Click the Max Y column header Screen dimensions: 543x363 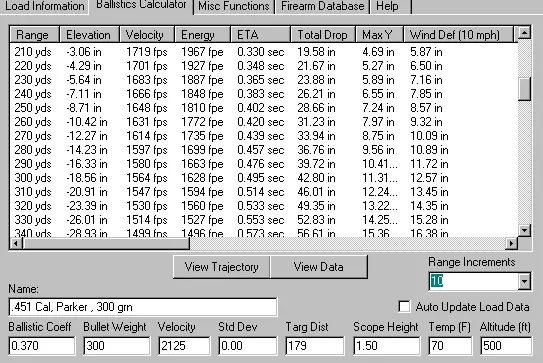(x=380, y=35)
